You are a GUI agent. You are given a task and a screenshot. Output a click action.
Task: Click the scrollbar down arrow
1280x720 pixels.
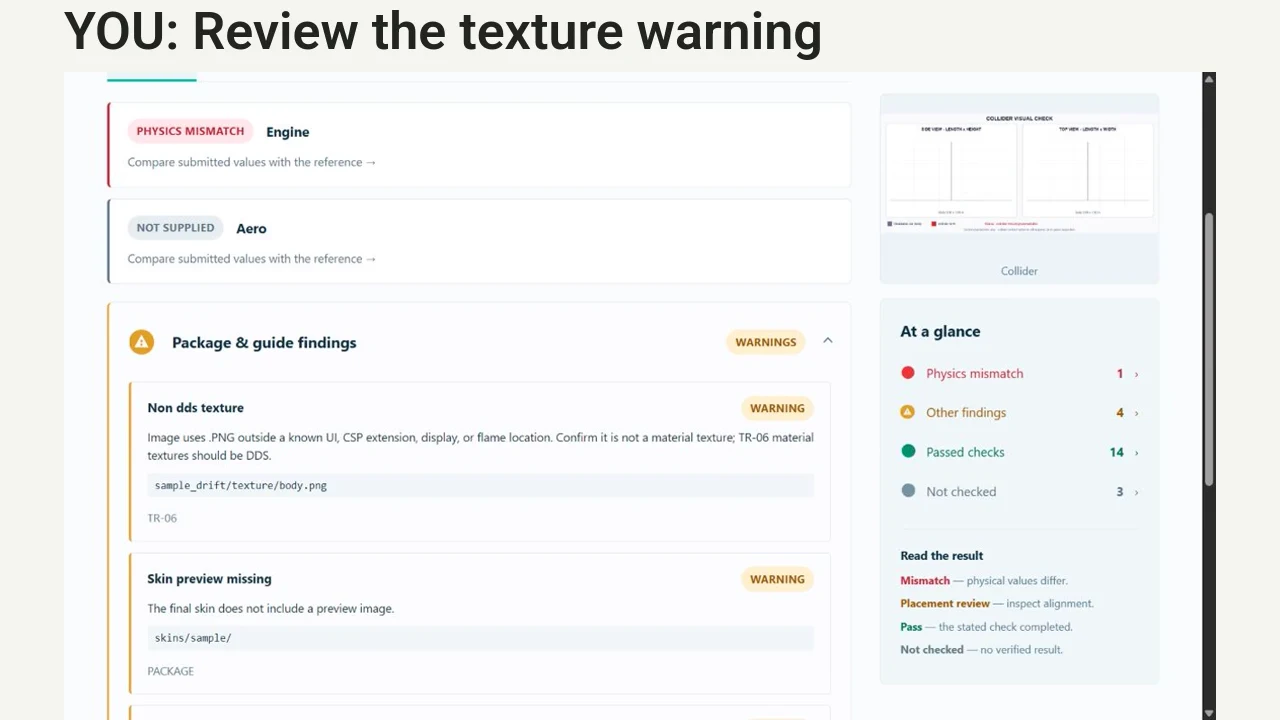click(1209, 713)
